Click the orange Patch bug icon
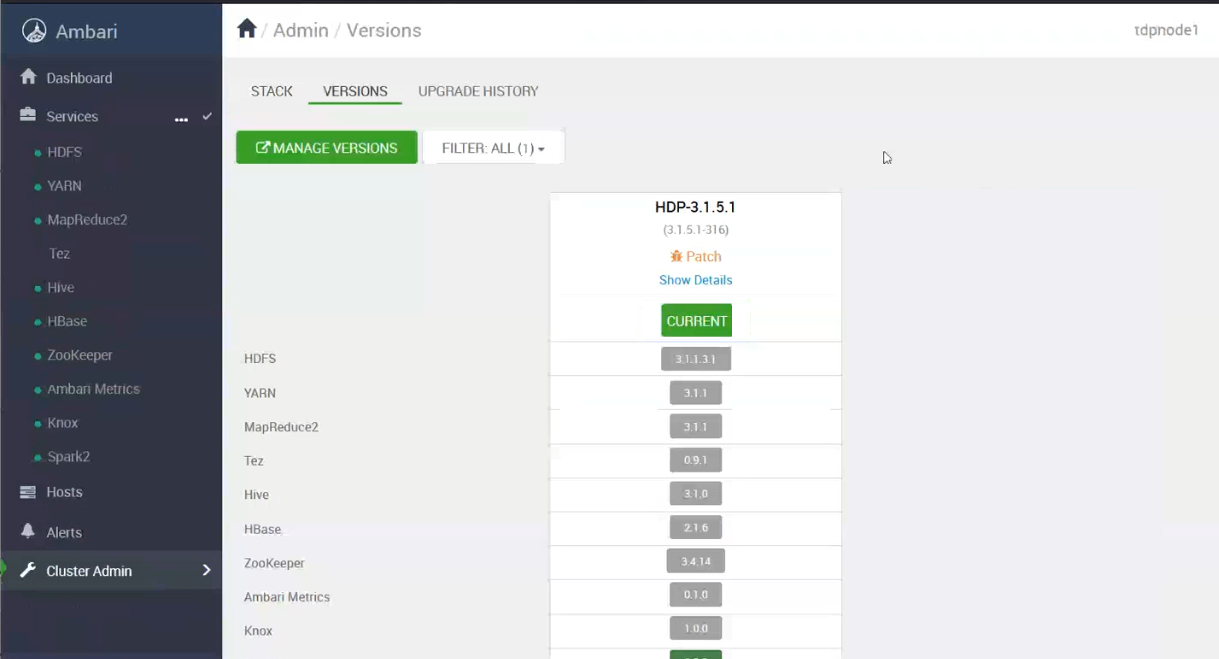The width and height of the screenshot is (1219, 659). 676,257
